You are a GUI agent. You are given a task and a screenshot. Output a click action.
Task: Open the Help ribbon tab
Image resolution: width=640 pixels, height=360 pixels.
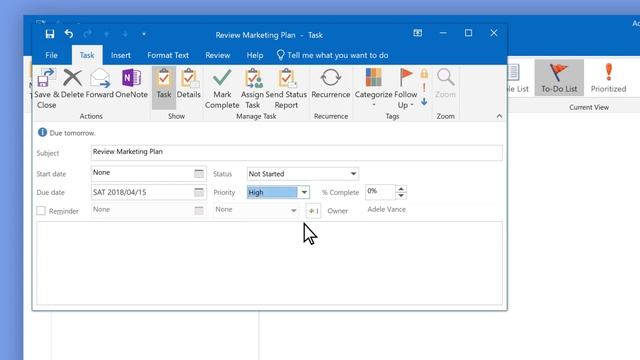[x=255, y=55]
